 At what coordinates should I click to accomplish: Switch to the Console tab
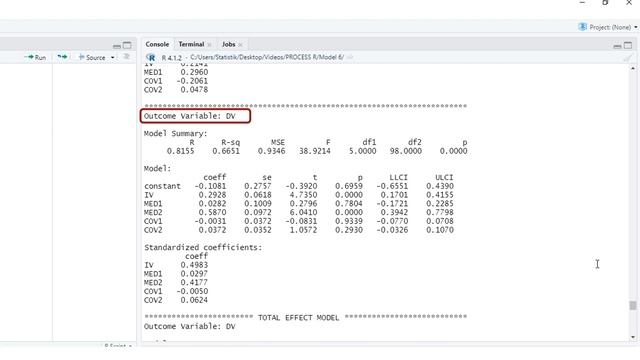click(157, 44)
